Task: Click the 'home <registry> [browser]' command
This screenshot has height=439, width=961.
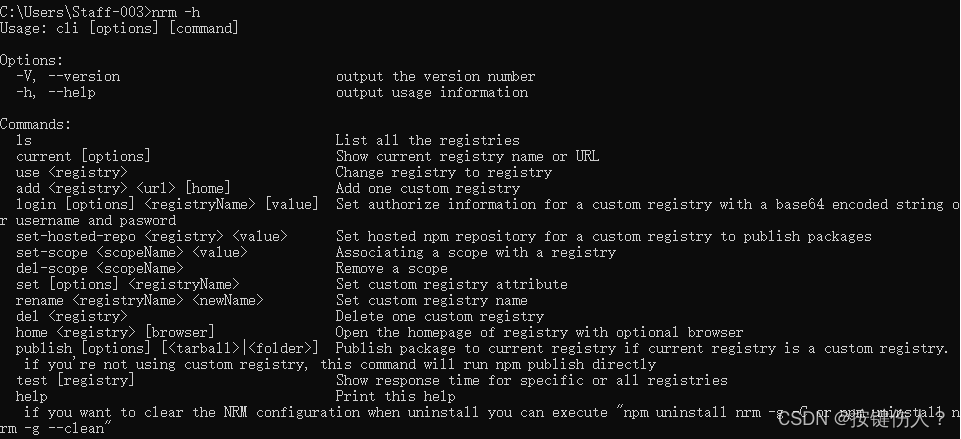Action: coord(115,332)
